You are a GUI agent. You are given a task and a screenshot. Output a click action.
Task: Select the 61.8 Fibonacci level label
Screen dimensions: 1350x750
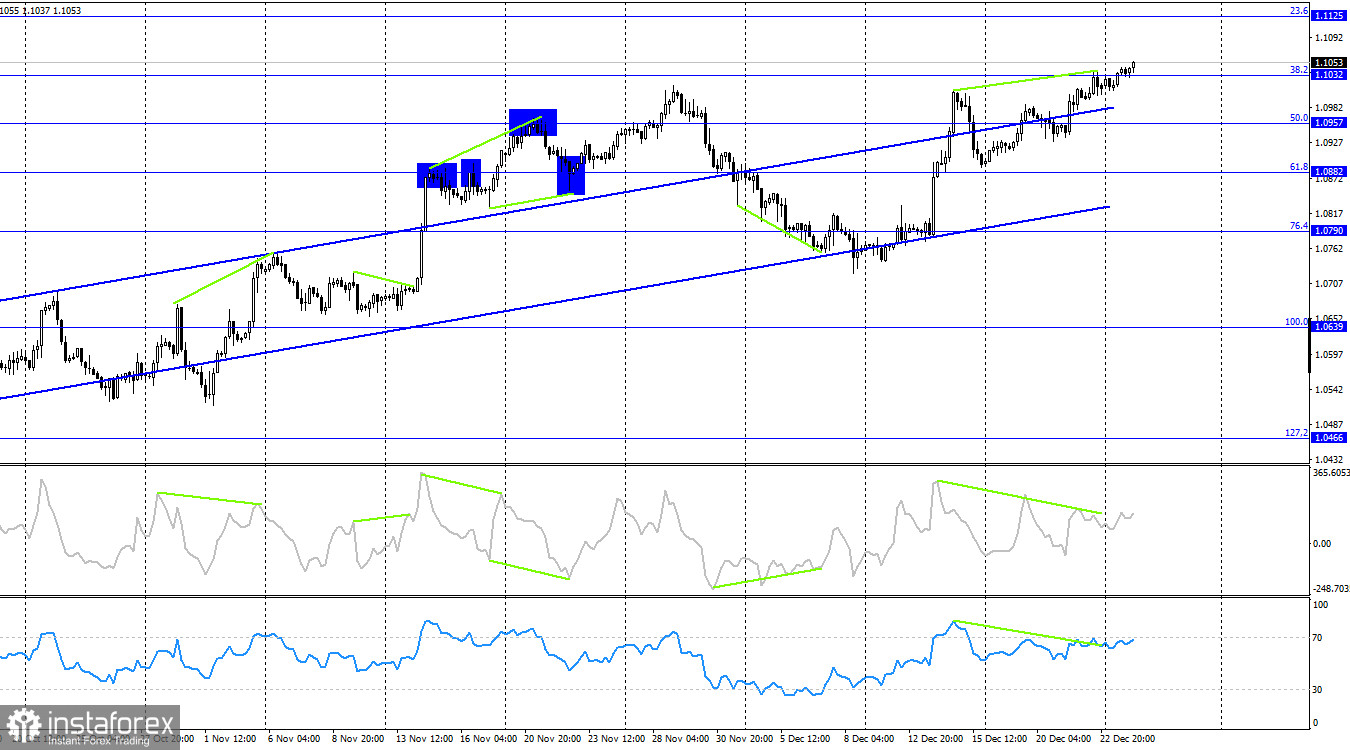(x=1299, y=166)
